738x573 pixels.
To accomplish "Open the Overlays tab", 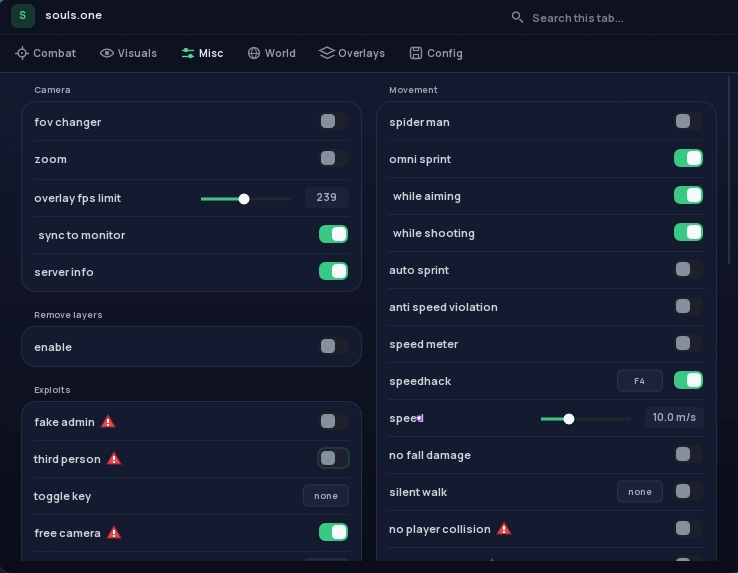I will pos(352,53).
